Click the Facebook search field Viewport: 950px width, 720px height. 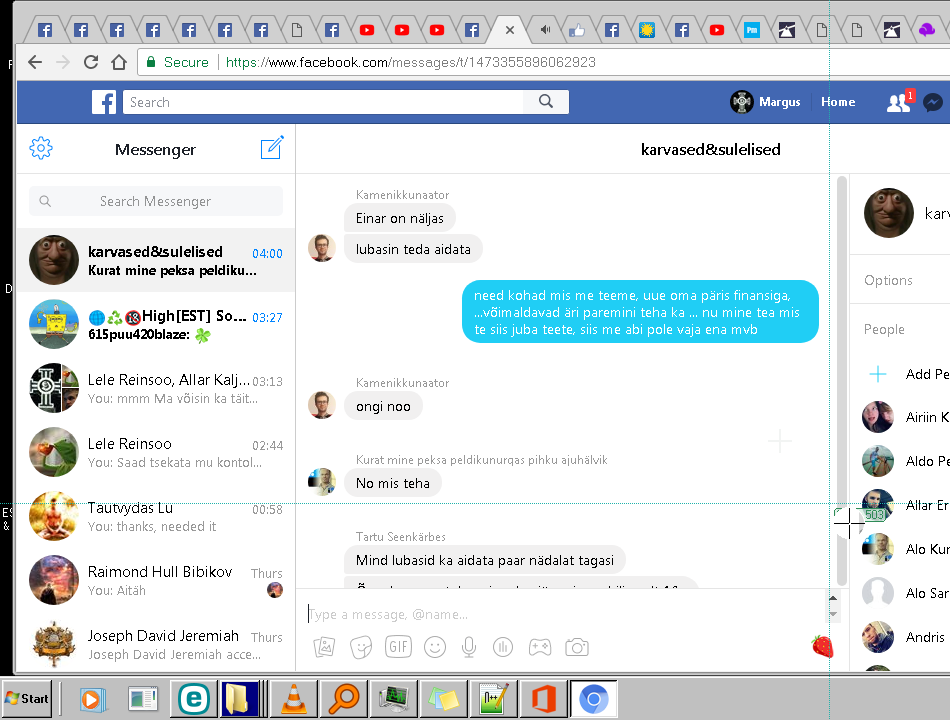tap(324, 102)
